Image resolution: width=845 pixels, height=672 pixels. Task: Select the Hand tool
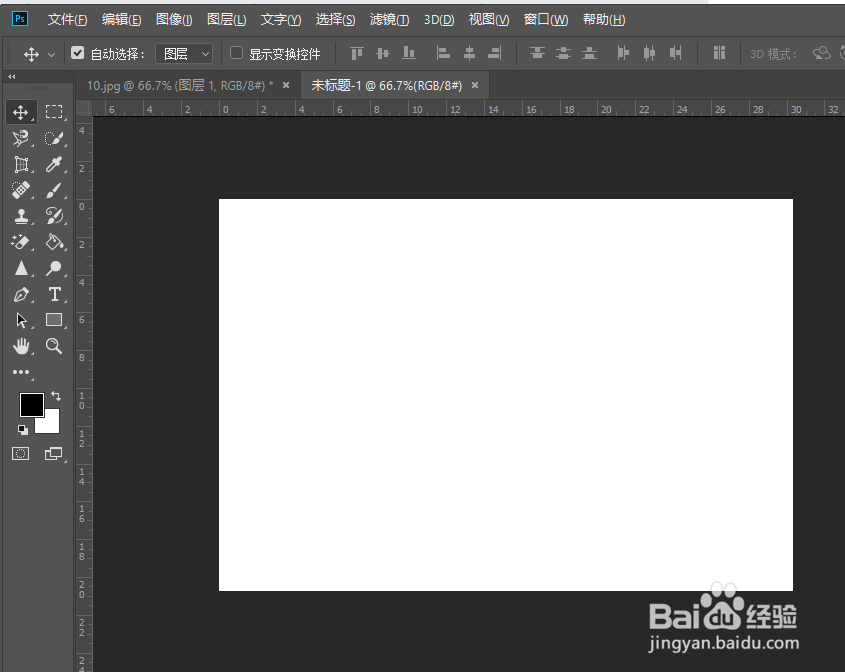[x=21, y=346]
